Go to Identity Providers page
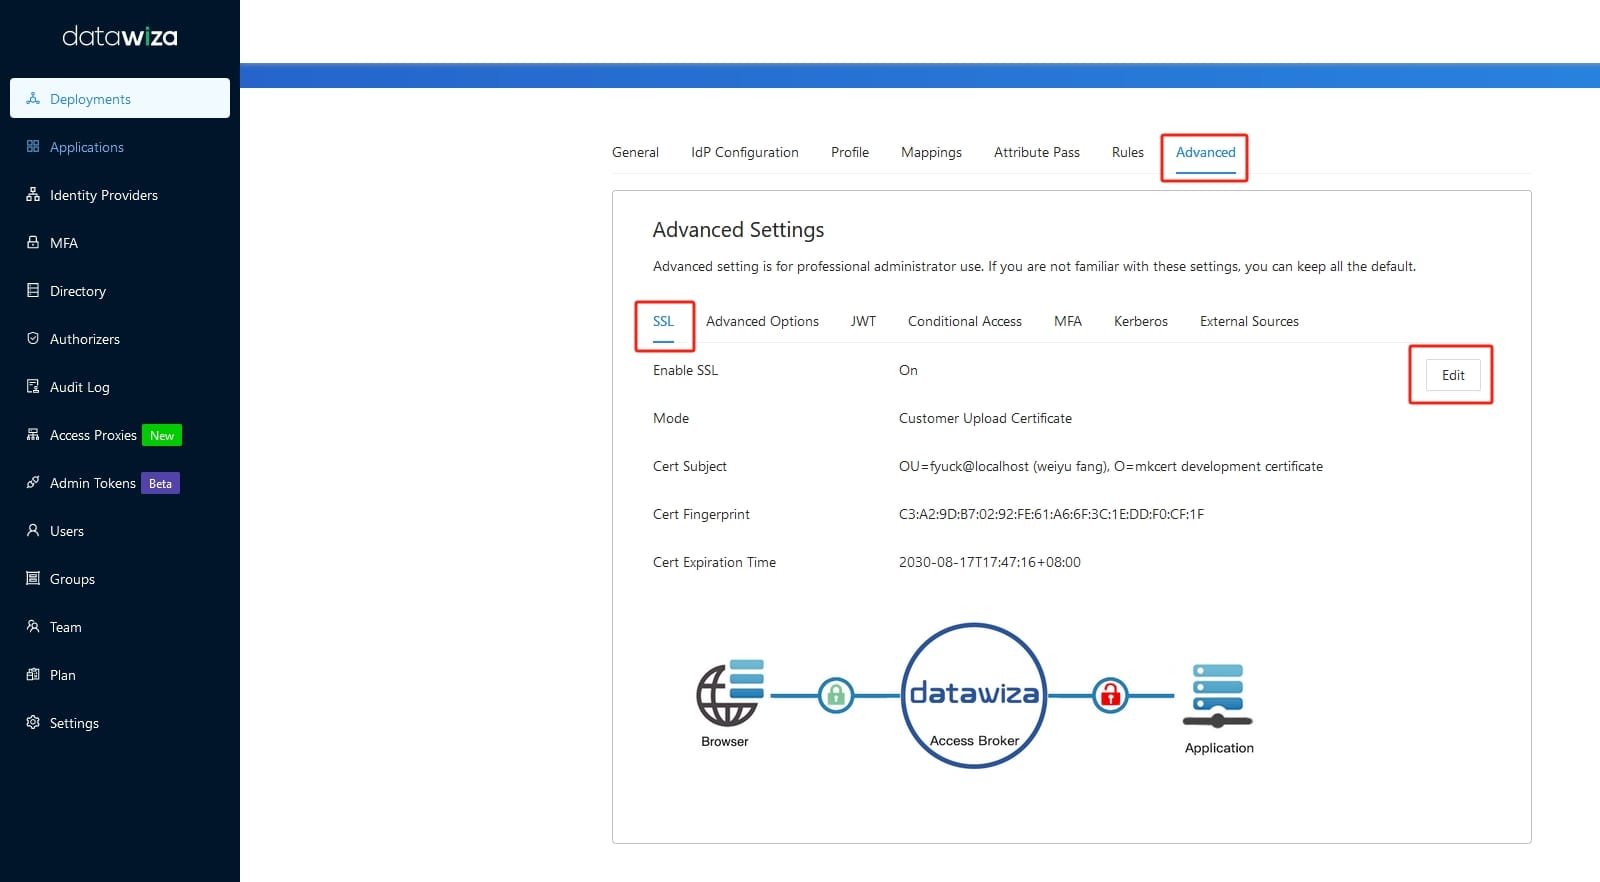Image resolution: width=1600 pixels, height=882 pixels. click(120, 194)
